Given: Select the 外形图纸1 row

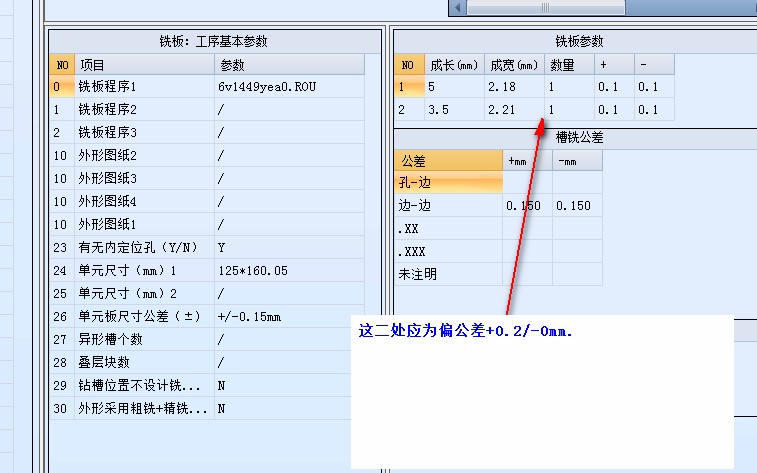Looking at the screenshot, I should point(207,224).
